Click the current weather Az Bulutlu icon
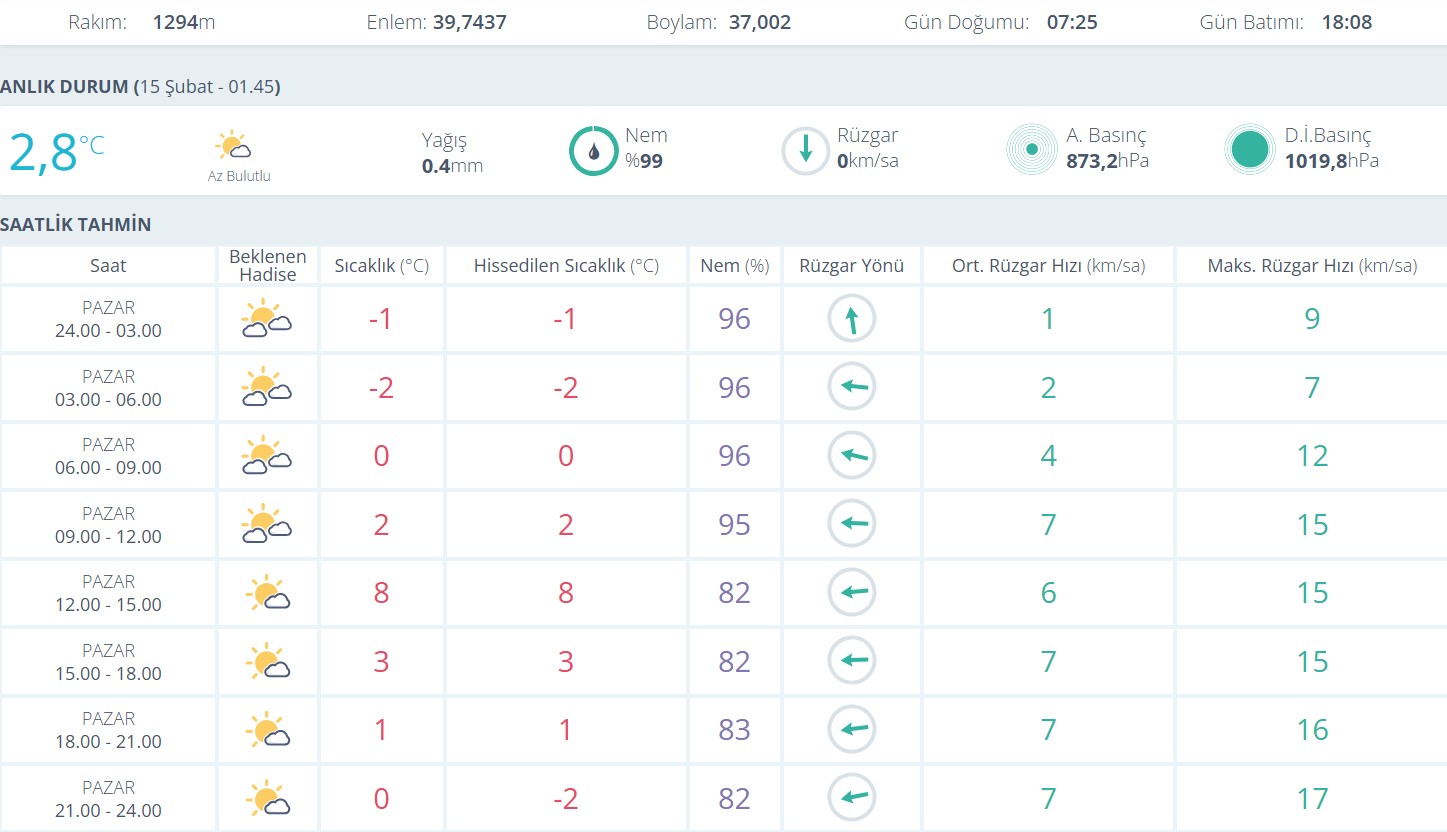1447x832 pixels. 233,146
